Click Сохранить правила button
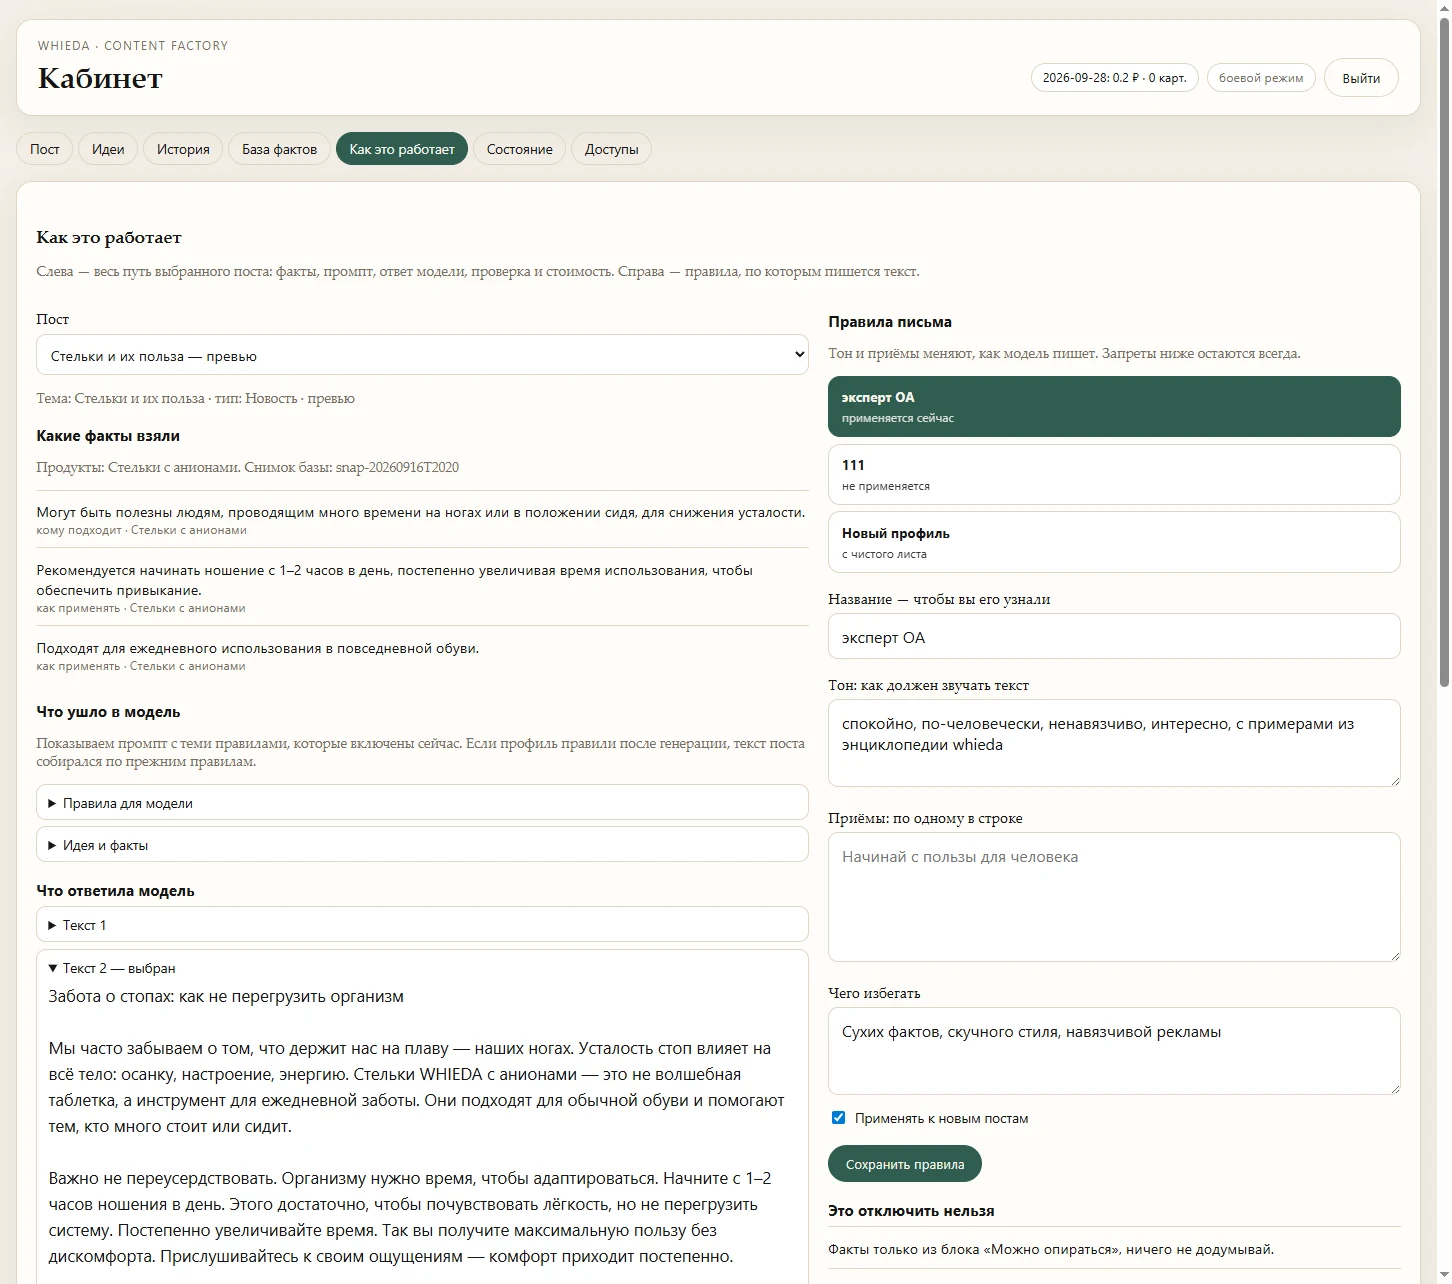The image size is (1452, 1284). point(905,1164)
